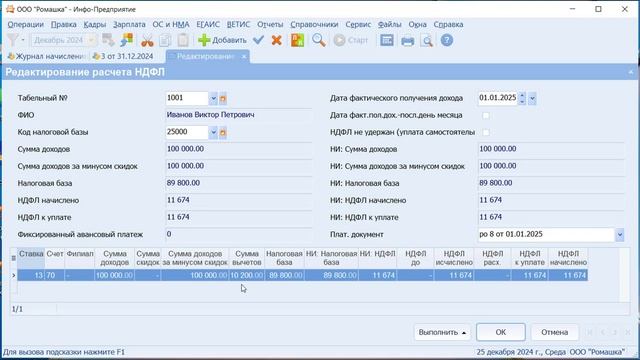Click the Старт play button
Screen dimensions: 640x360
click(351, 40)
